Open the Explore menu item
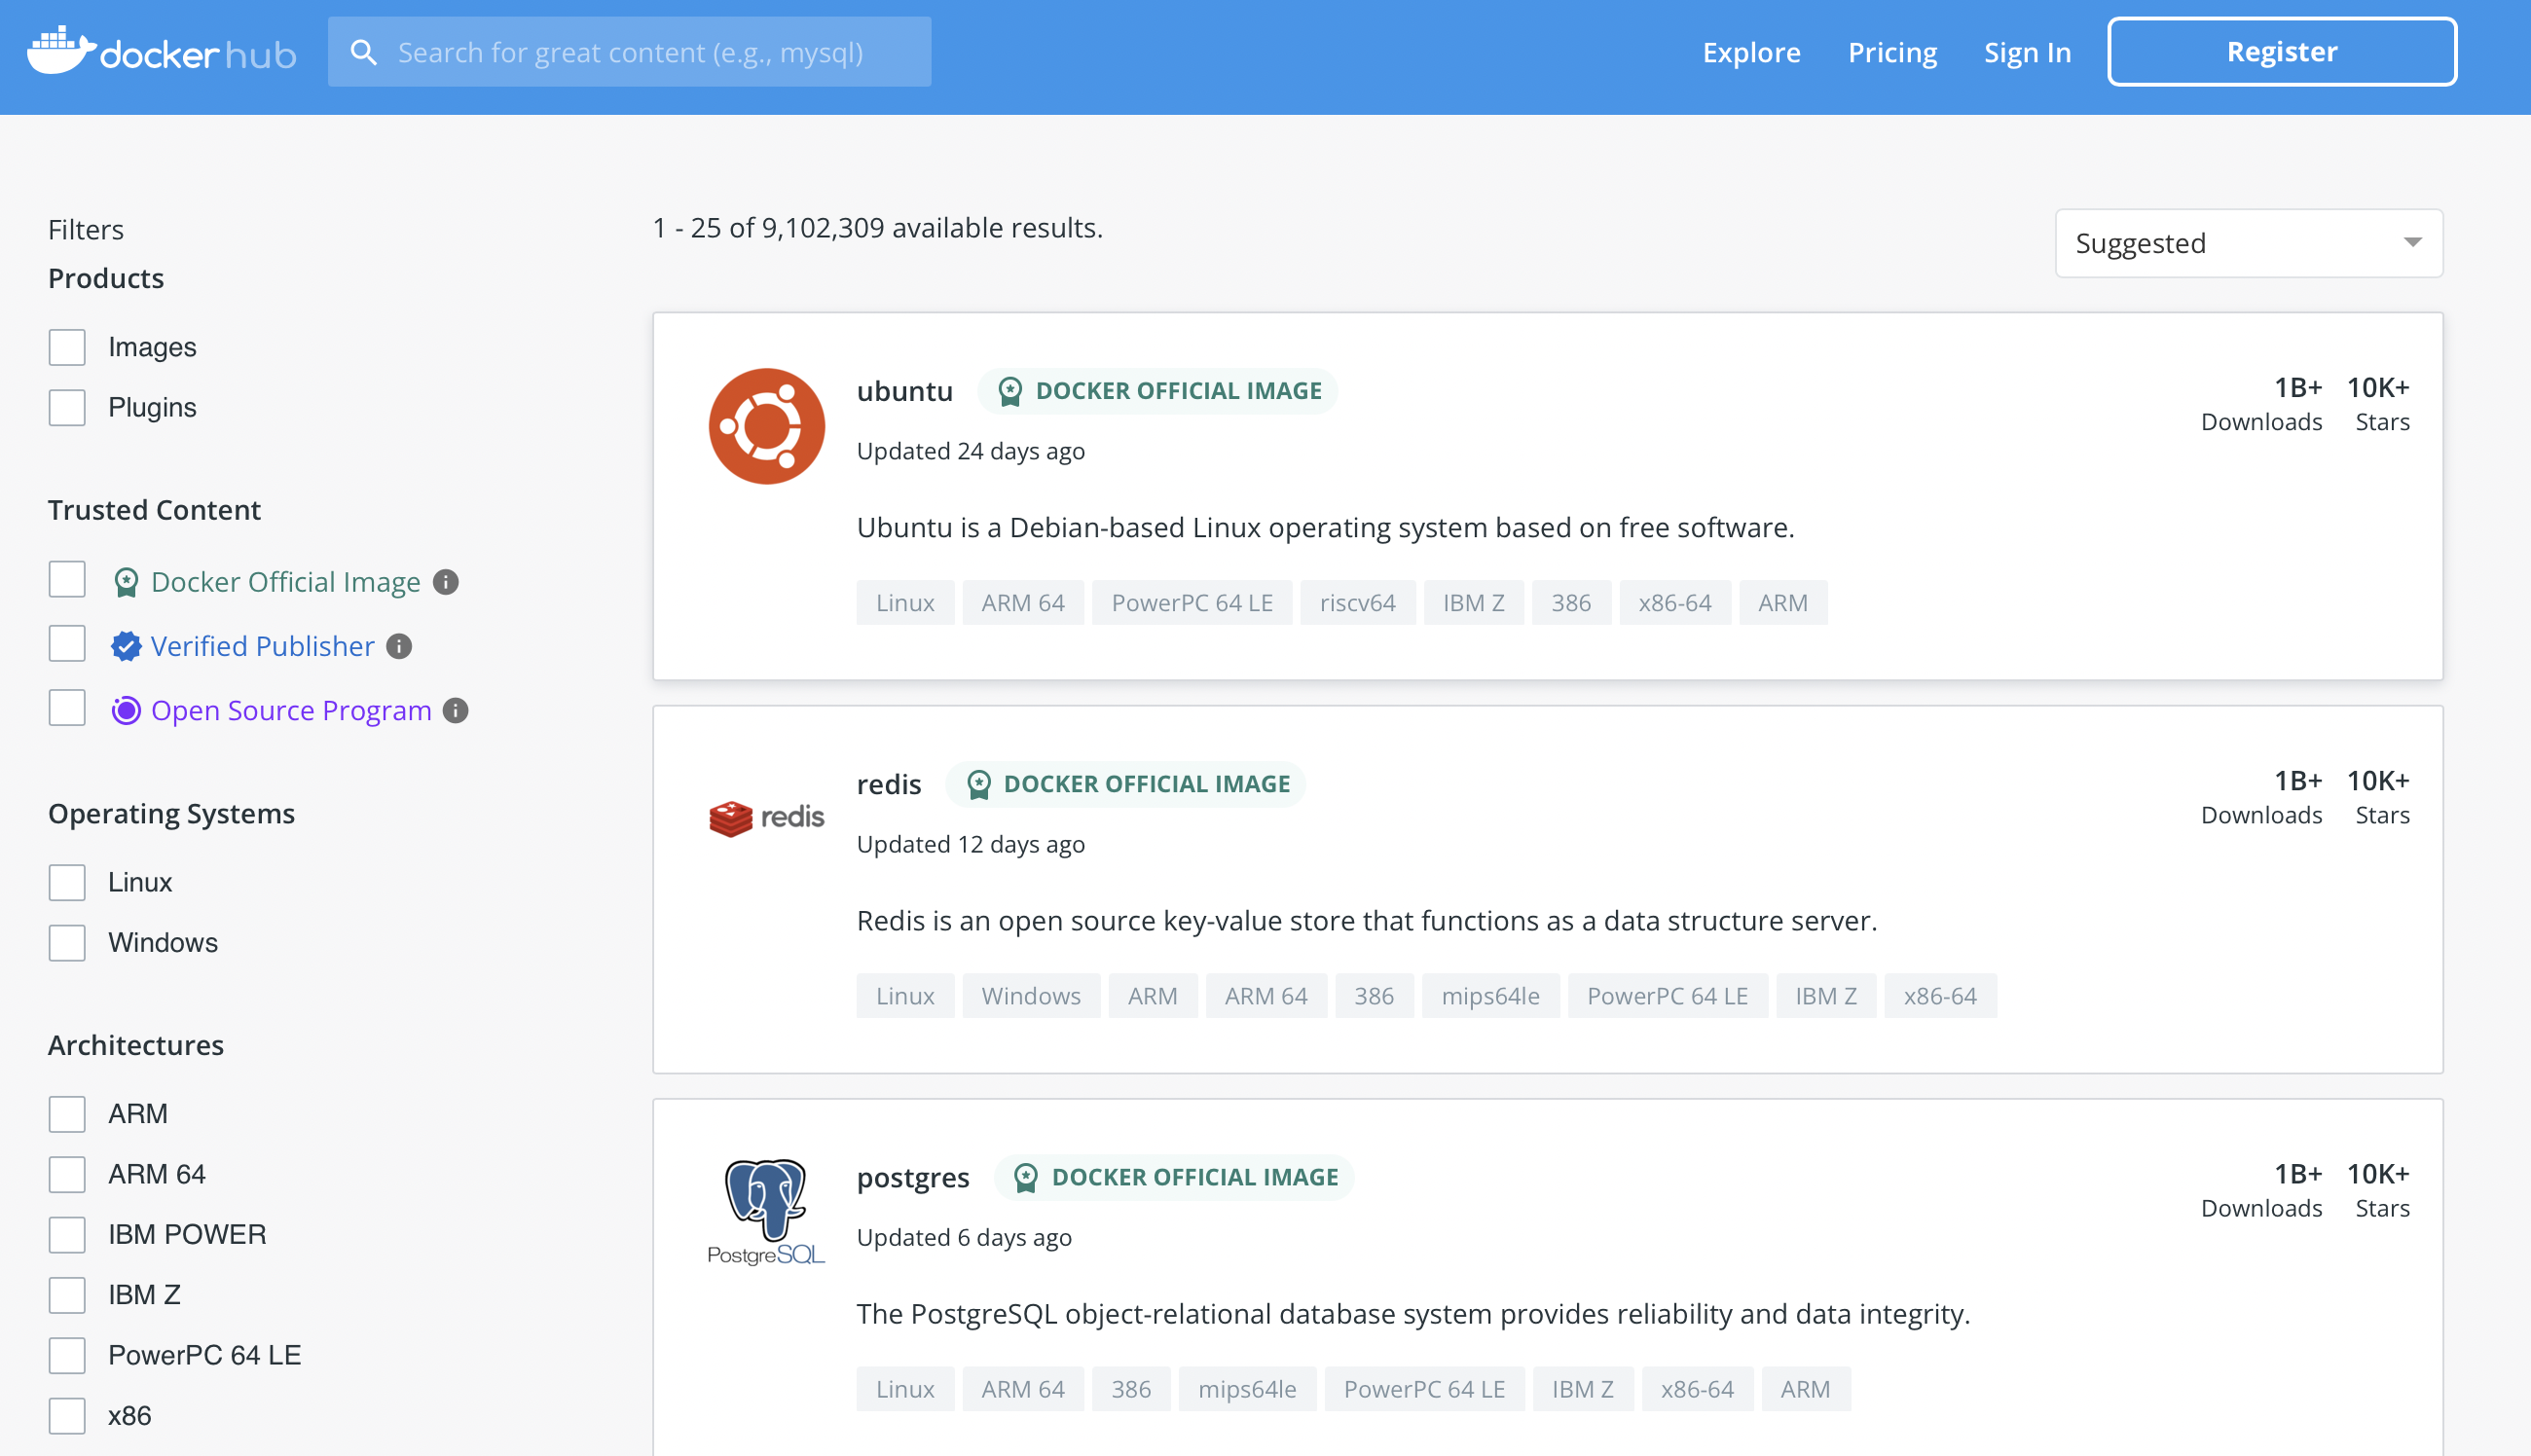The height and width of the screenshot is (1456, 2531). click(1751, 52)
